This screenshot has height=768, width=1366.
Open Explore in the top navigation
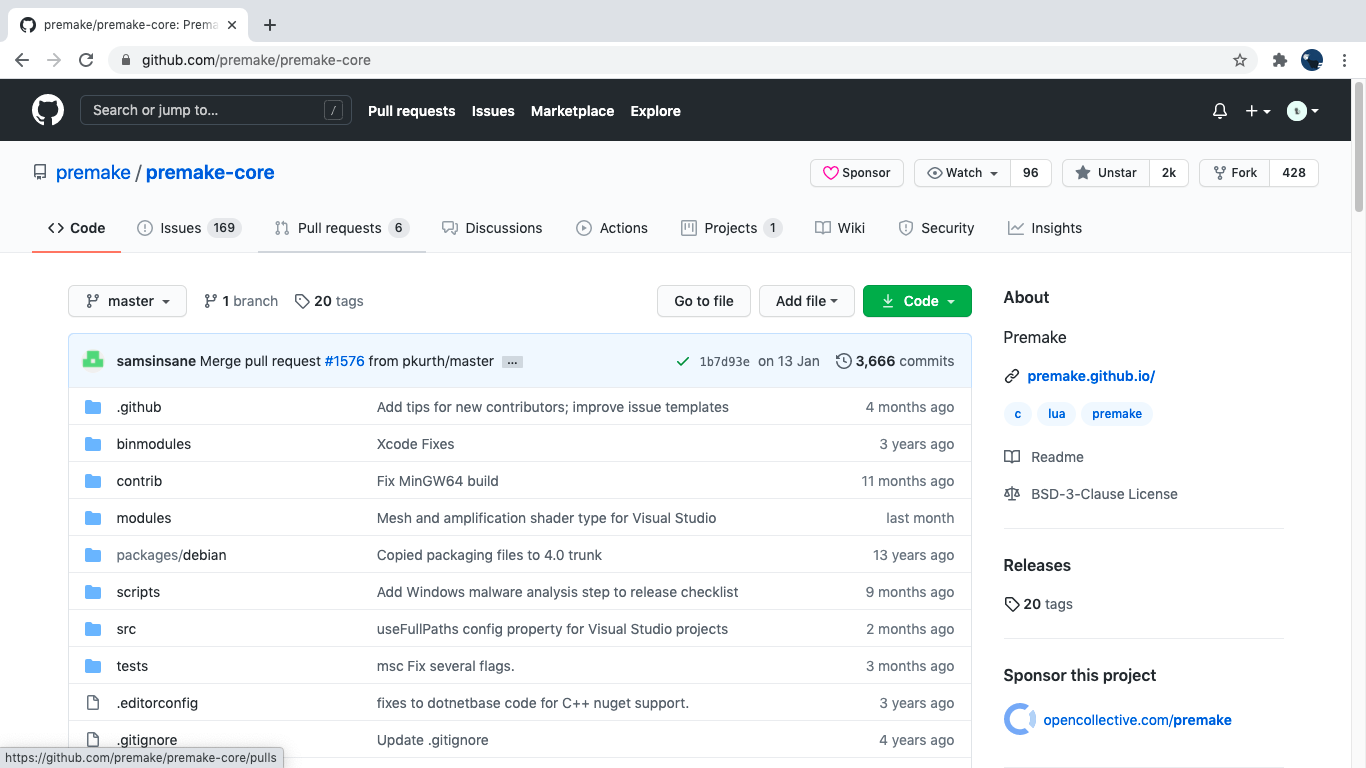[656, 111]
